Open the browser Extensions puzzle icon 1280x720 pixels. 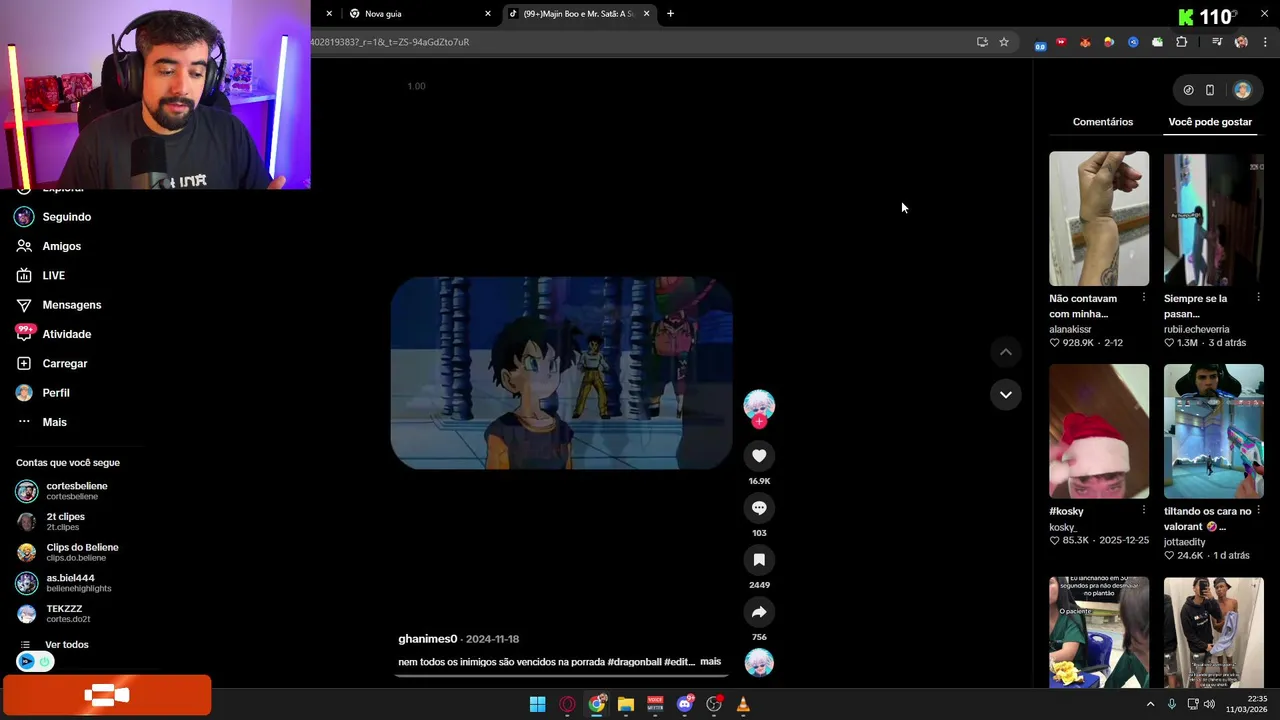1182,42
